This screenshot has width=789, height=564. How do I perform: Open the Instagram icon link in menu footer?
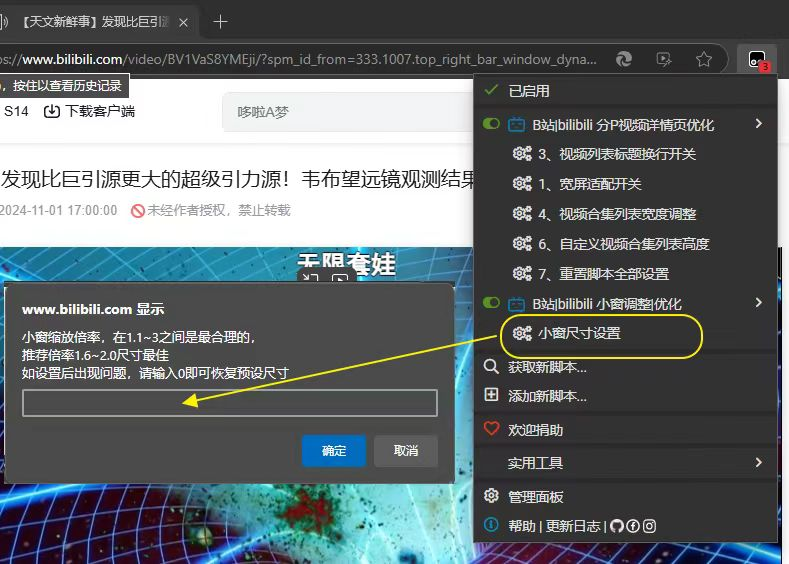point(650,526)
